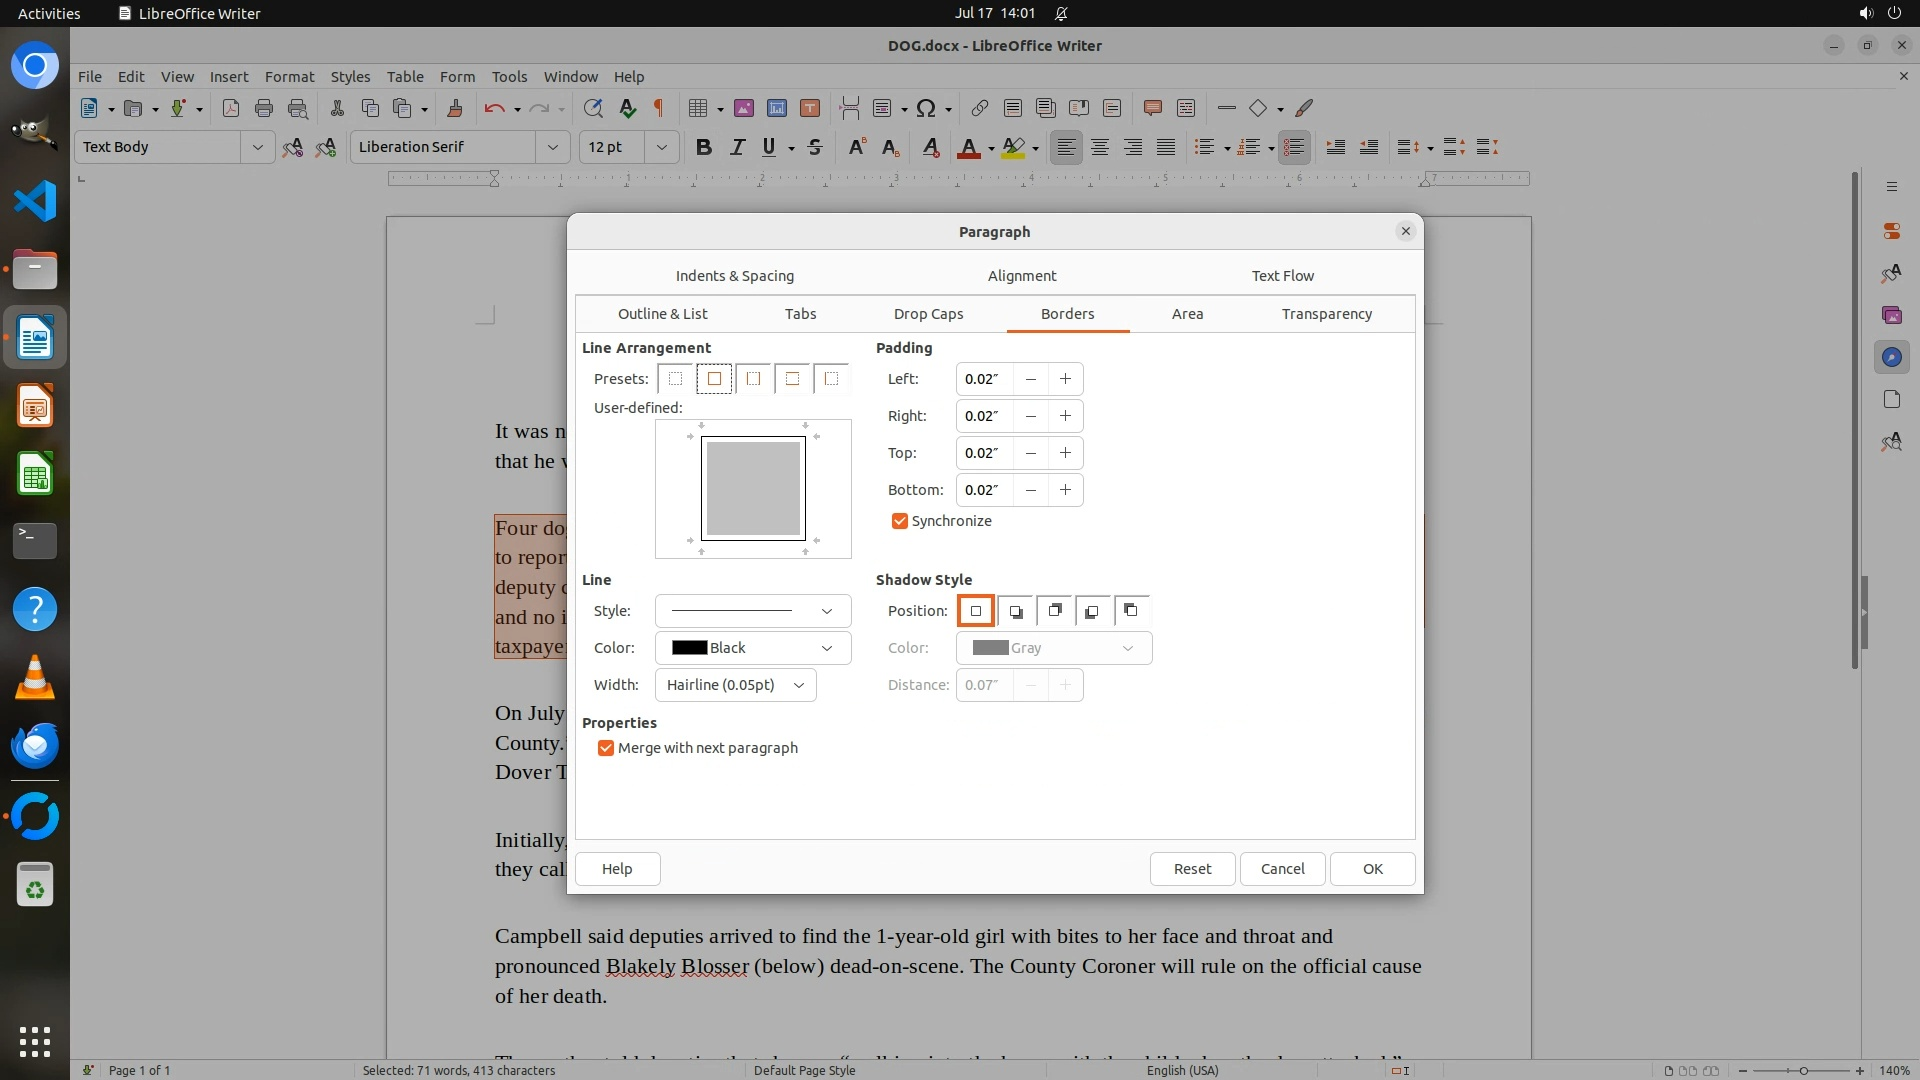1920x1080 pixels.
Task: Choose bottom-right shadow position icon
Action: pyautogui.click(x=1015, y=611)
